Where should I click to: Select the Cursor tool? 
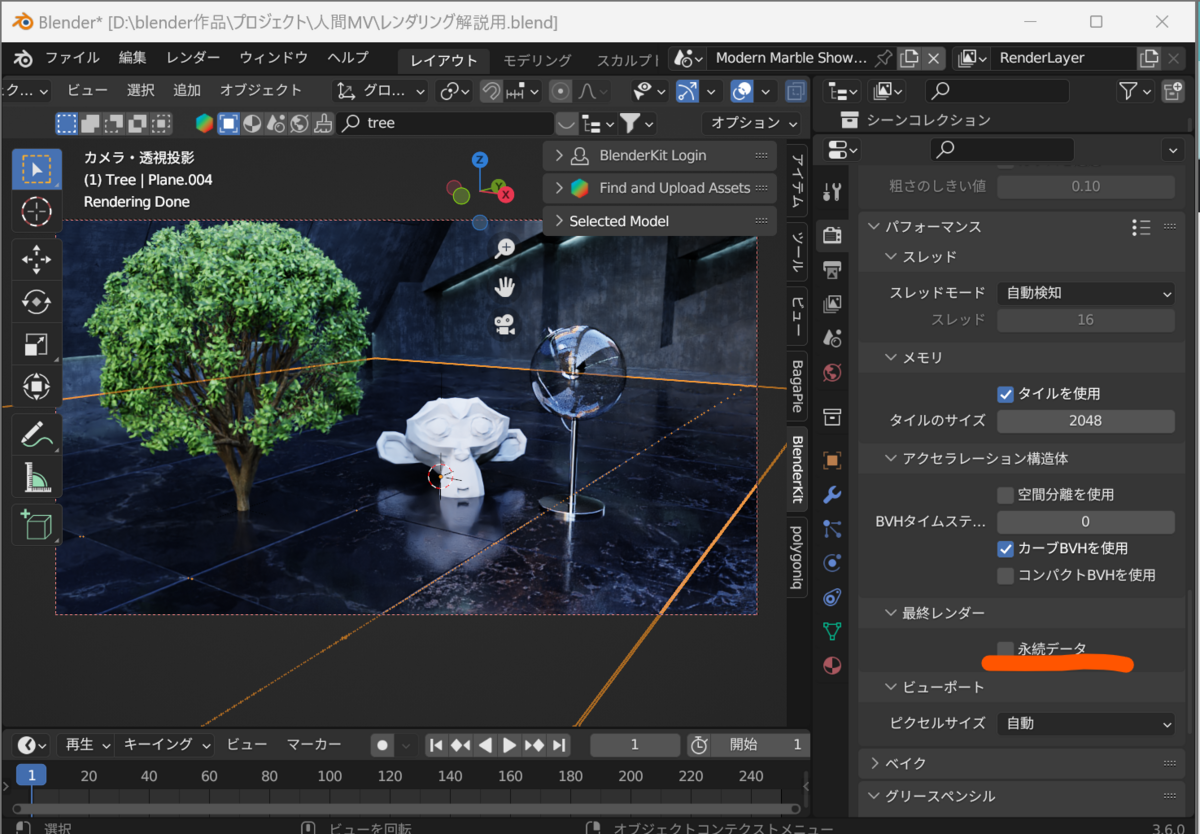[37, 211]
